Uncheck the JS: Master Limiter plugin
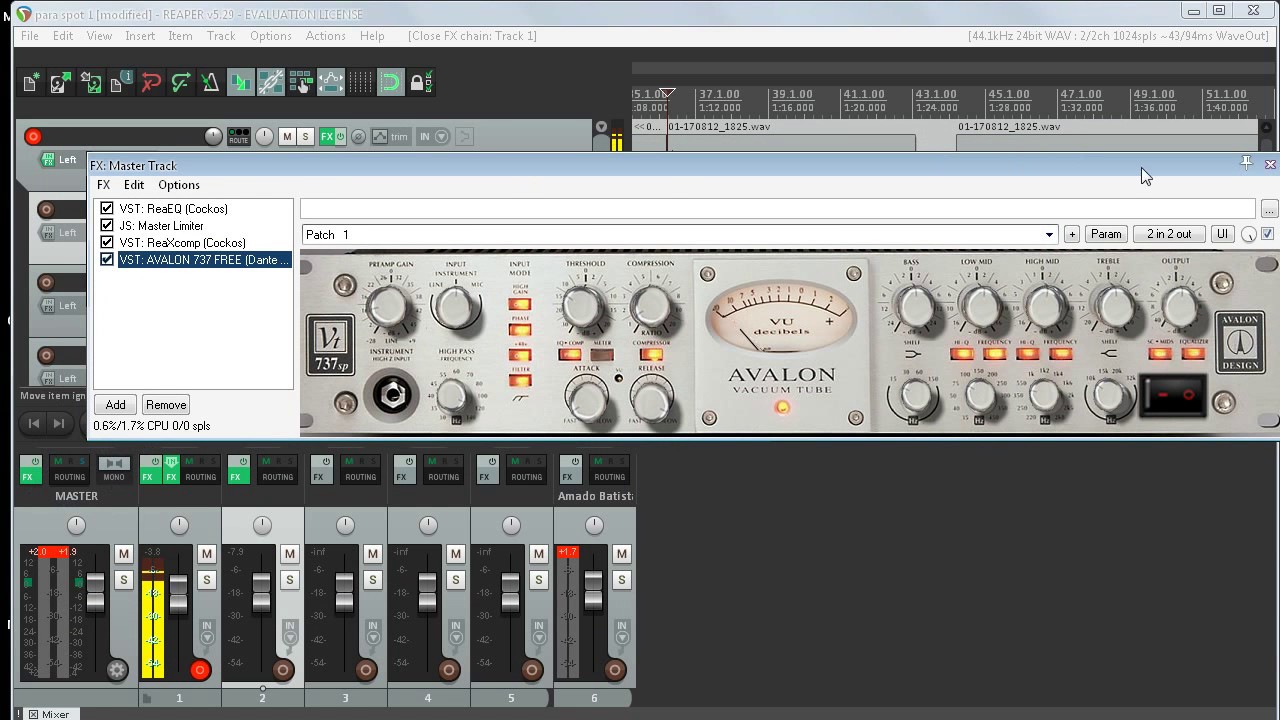The width and height of the screenshot is (1280, 720). tap(107, 226)
